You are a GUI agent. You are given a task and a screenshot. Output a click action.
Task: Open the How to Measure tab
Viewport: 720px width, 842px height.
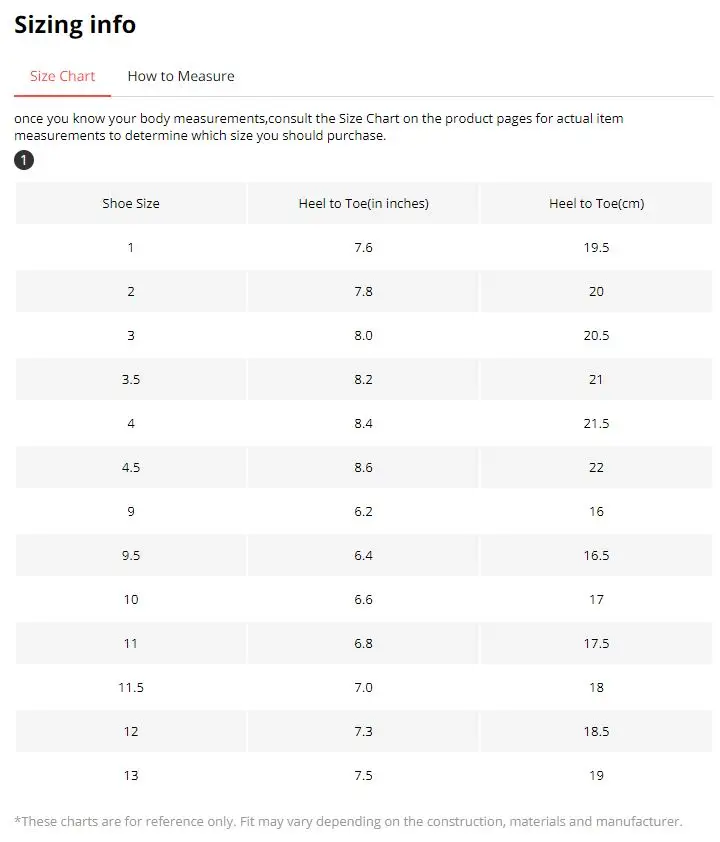pos(181,76)
